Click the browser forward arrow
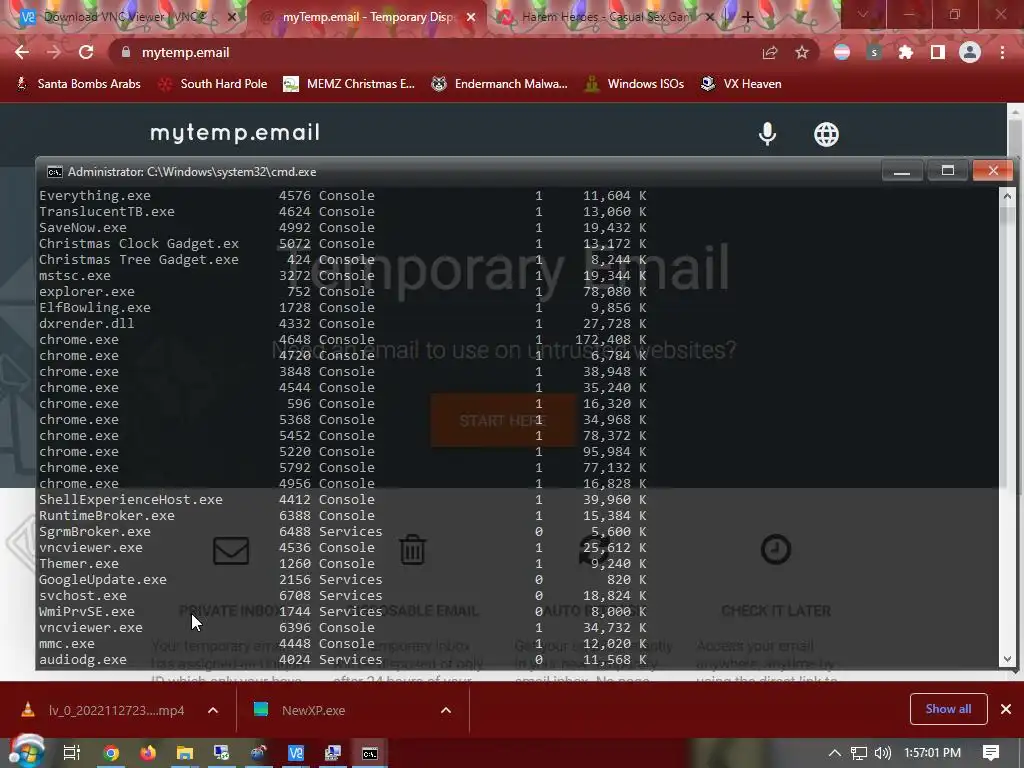 tap(54, 52)
